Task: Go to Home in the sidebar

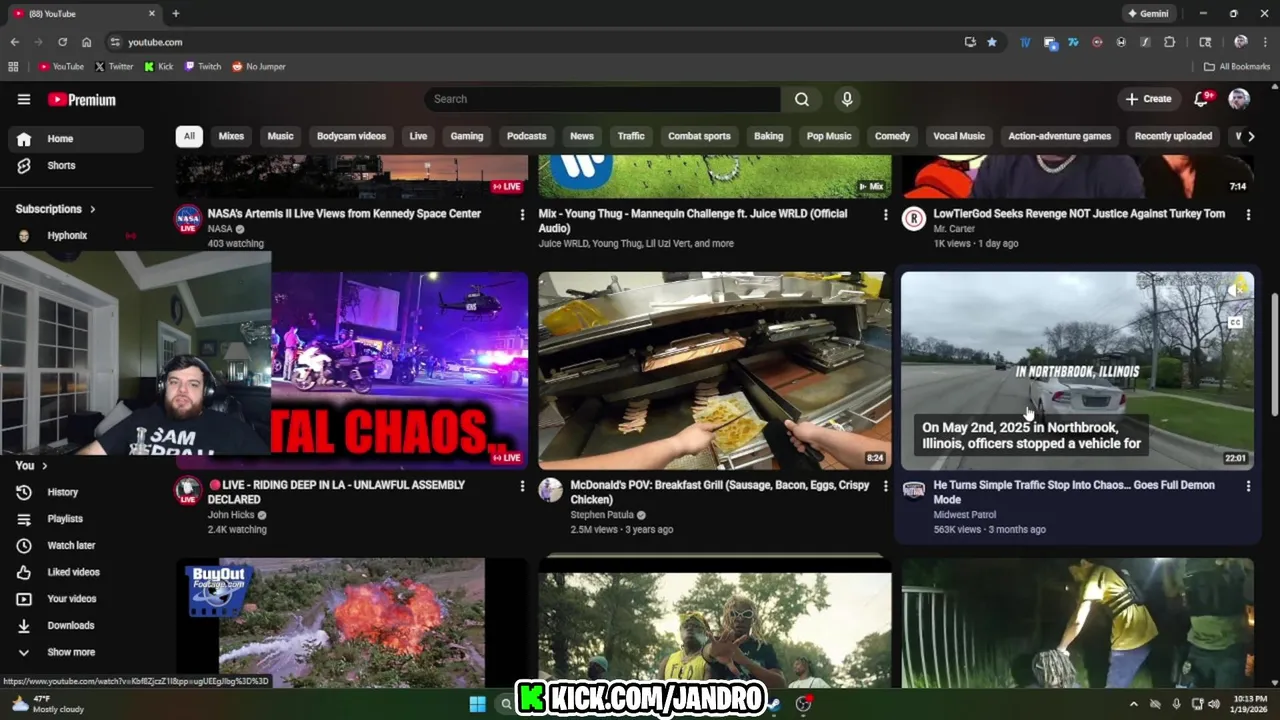Action: click(76, 139)
